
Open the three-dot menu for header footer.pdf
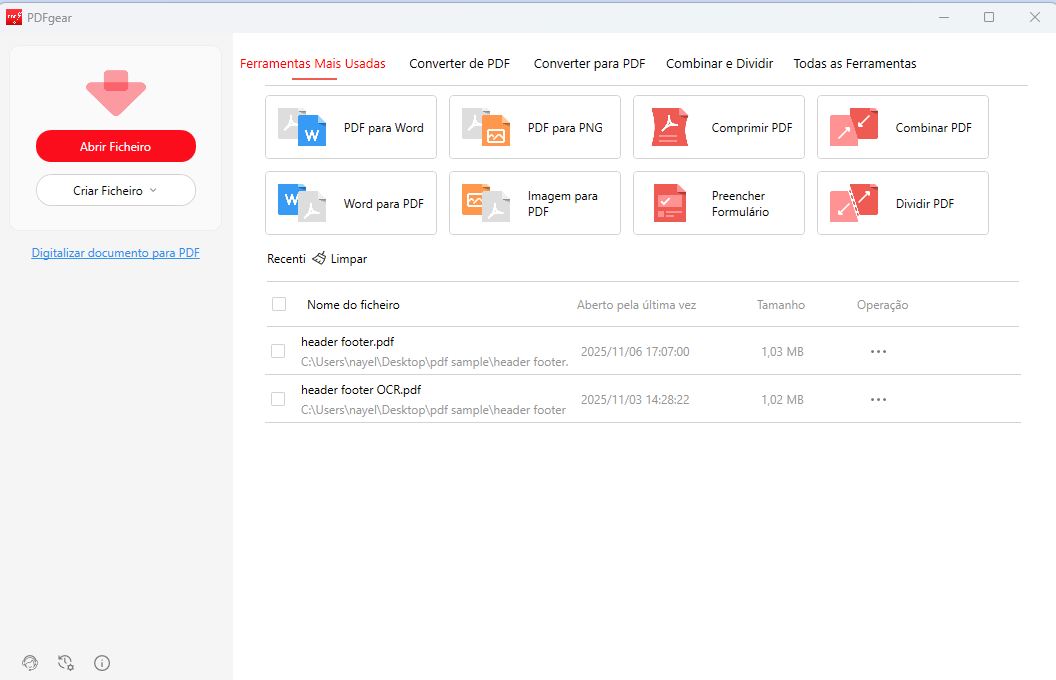tap(878, 352)
